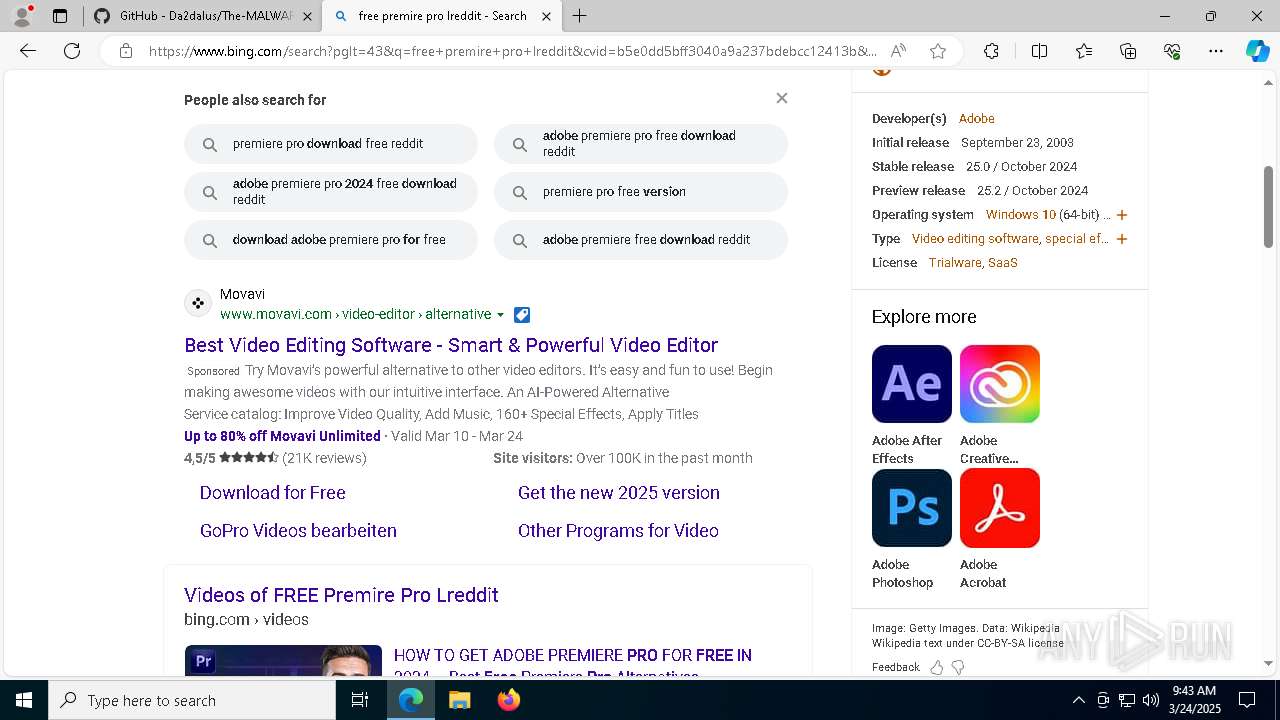The height and width of the screenshot is (720, 1280).
Task: Switch to the GitHub Da2dalus tab
Action: [202, 16]
